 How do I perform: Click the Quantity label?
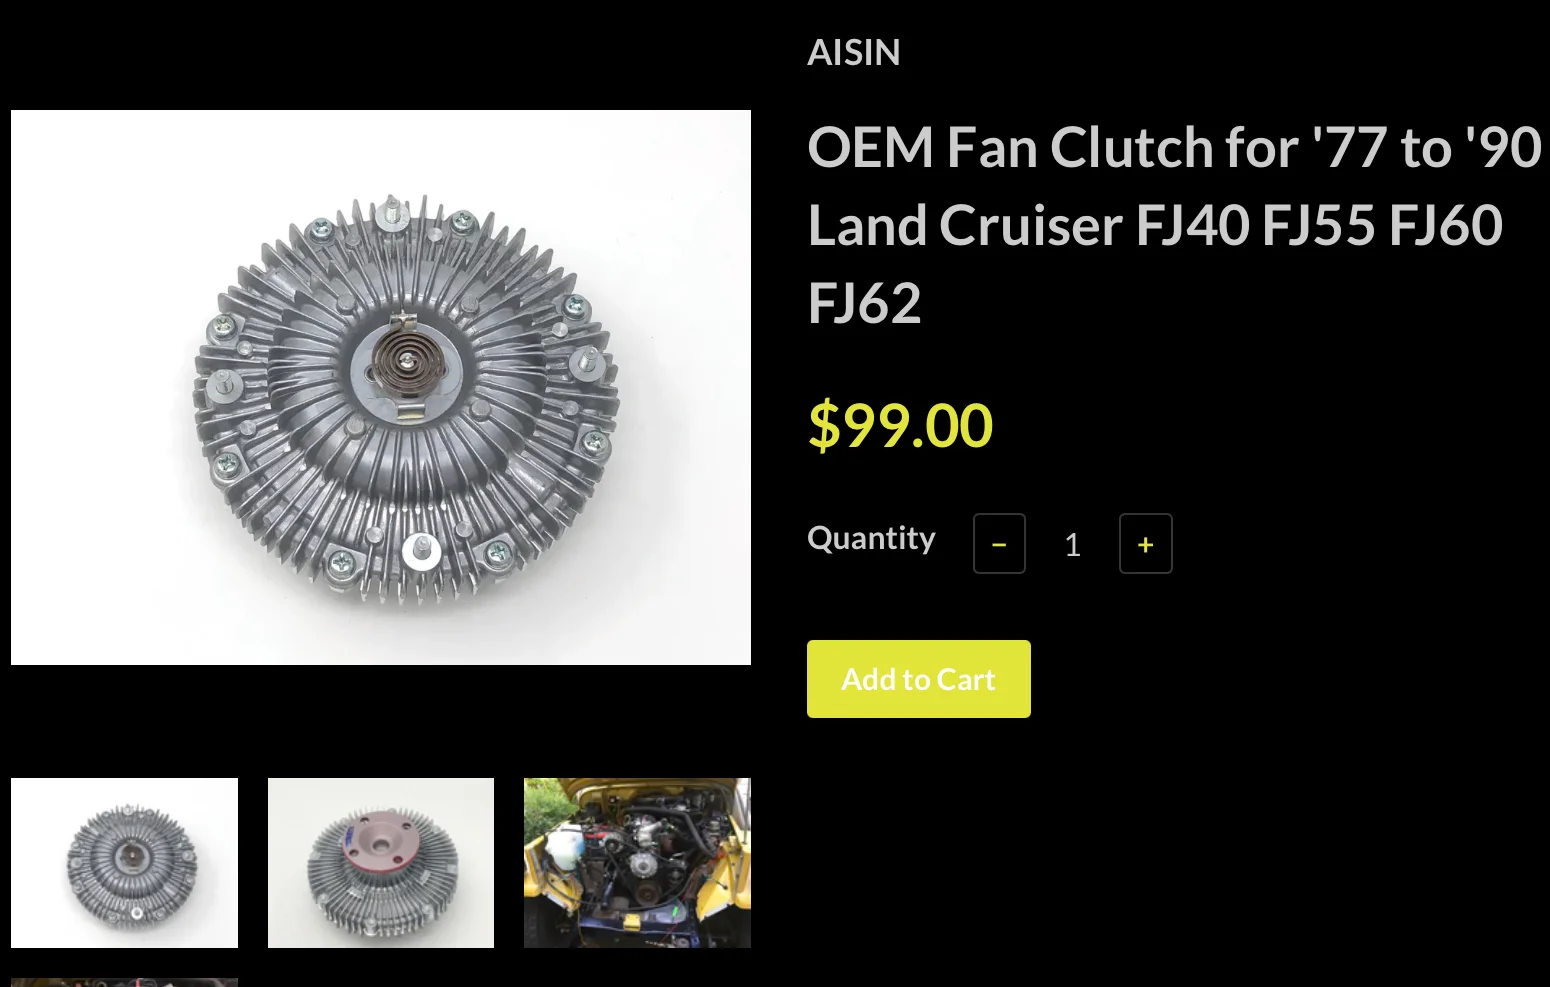[871, 538]
